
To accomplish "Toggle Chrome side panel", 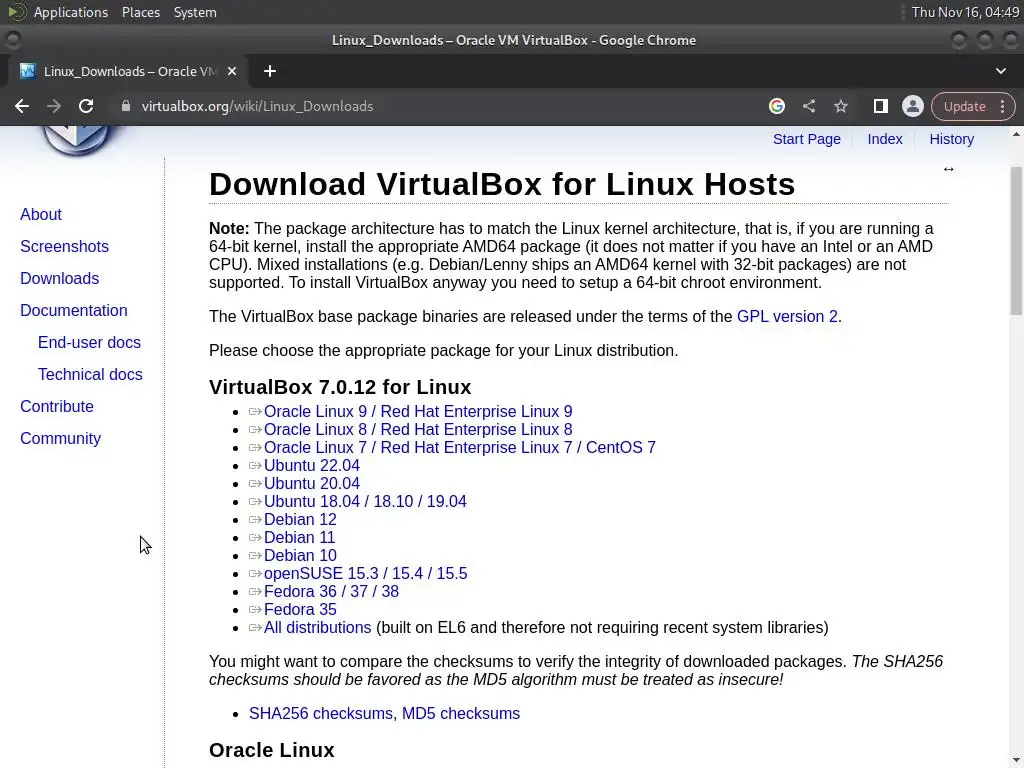I will click(x=880, y=106).
